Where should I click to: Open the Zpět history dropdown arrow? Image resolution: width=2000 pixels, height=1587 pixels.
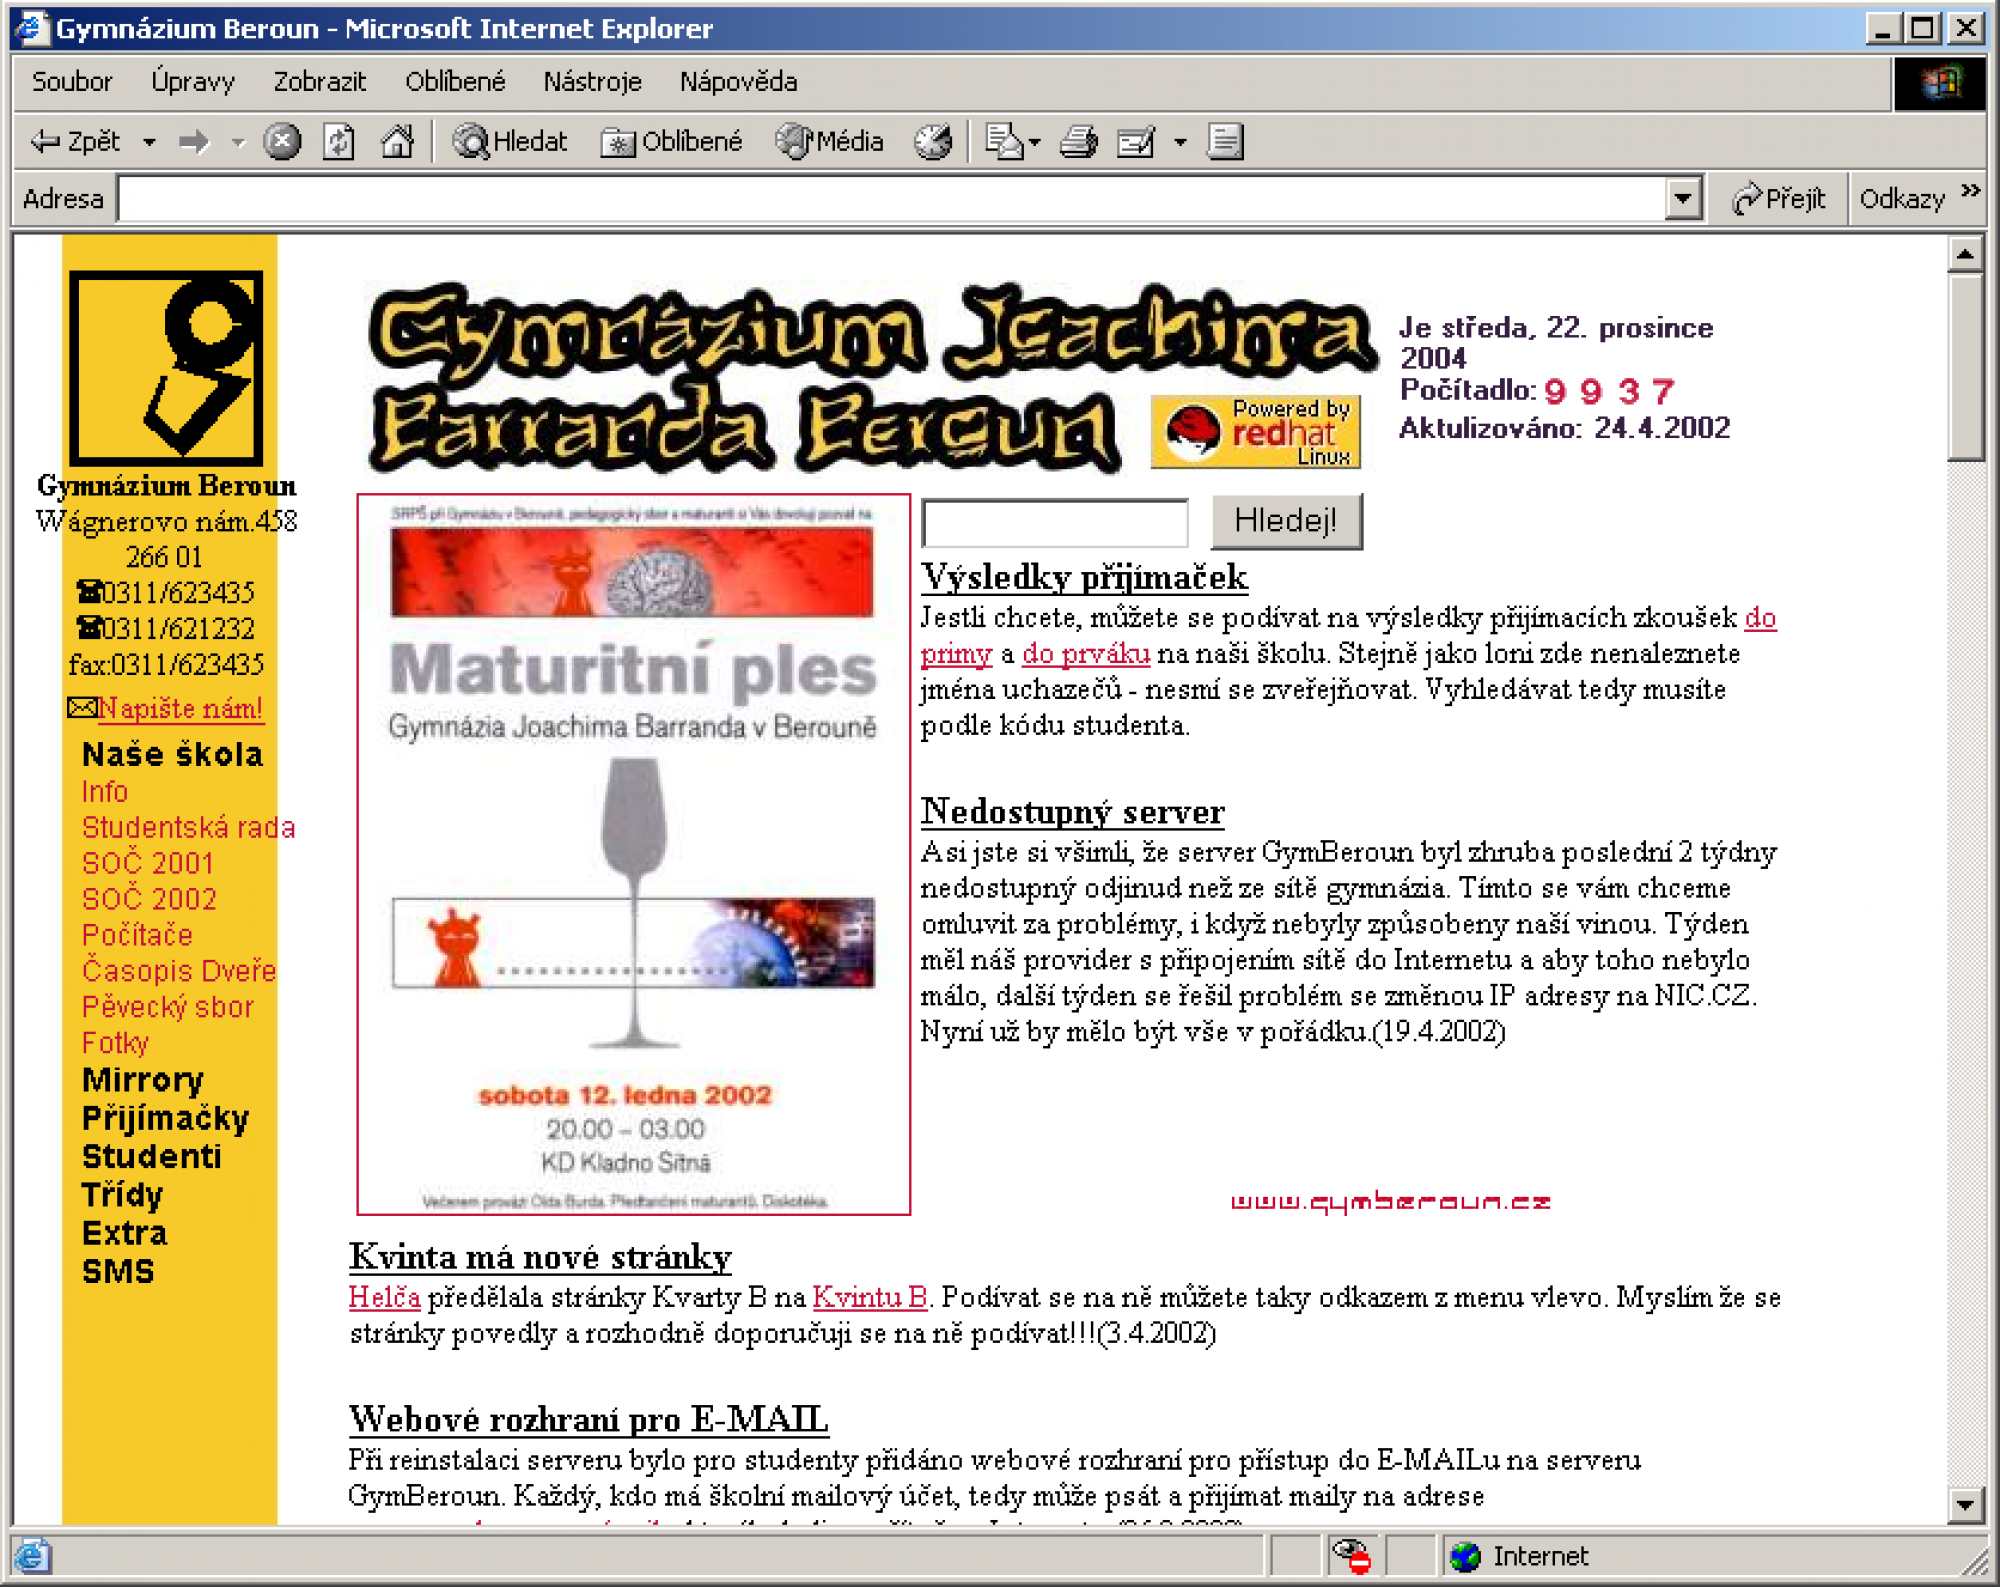[149, 142]
